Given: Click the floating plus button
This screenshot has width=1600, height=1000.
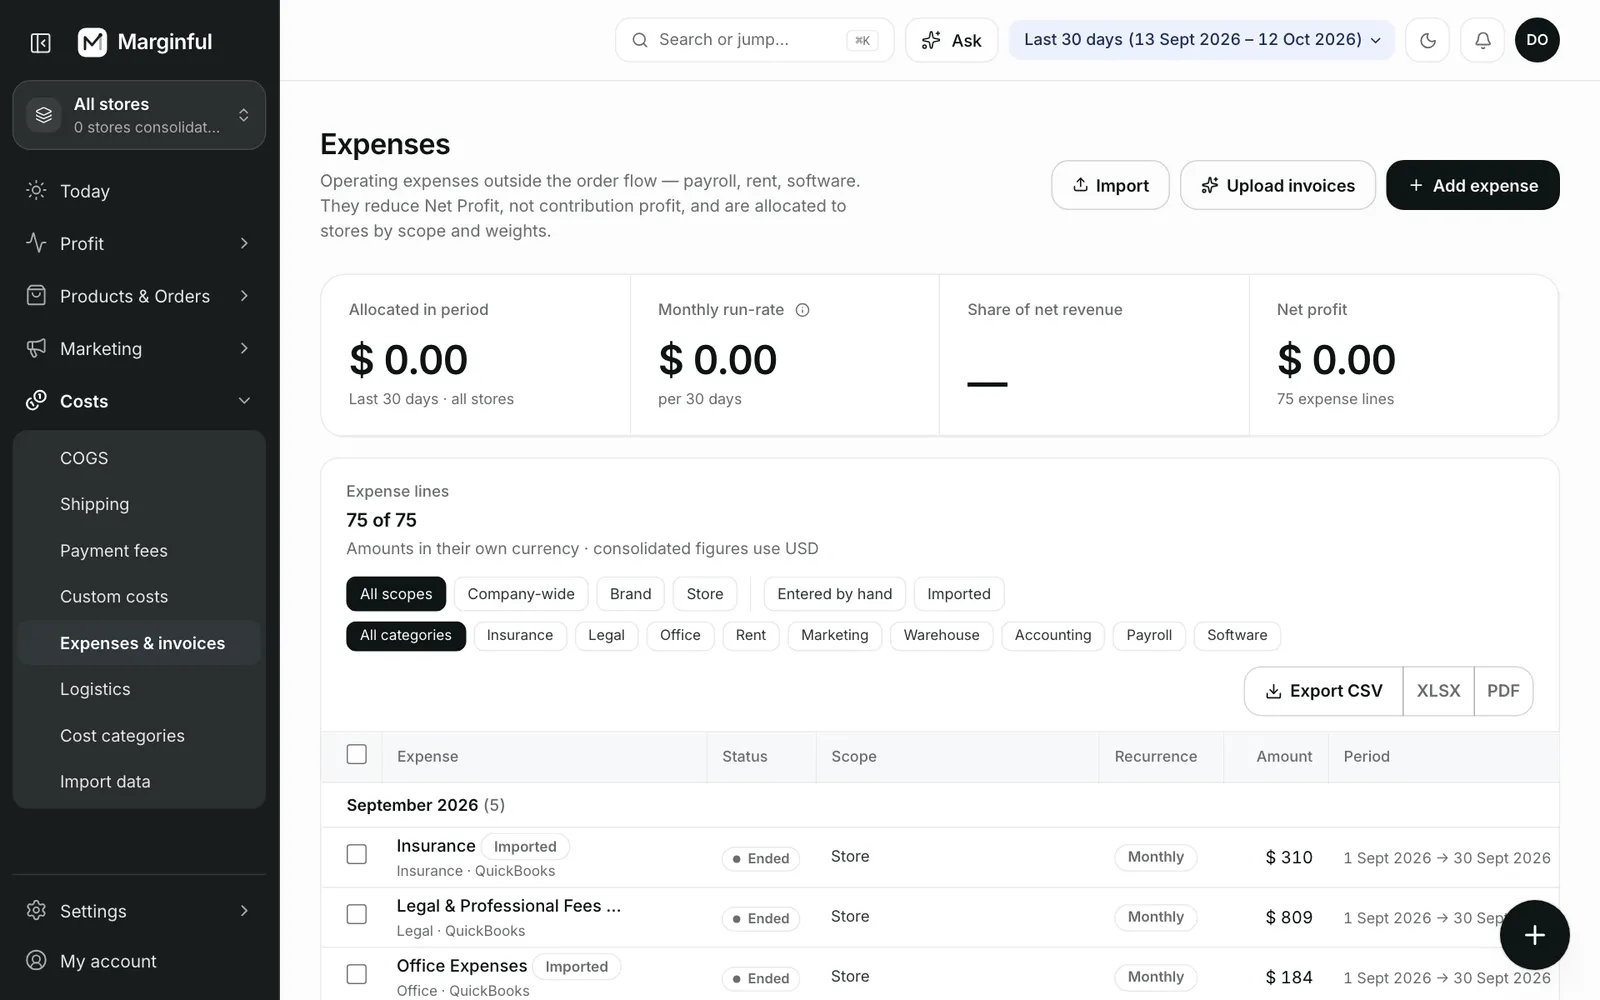Looking at the screenshot, I should coord(1534,935).
